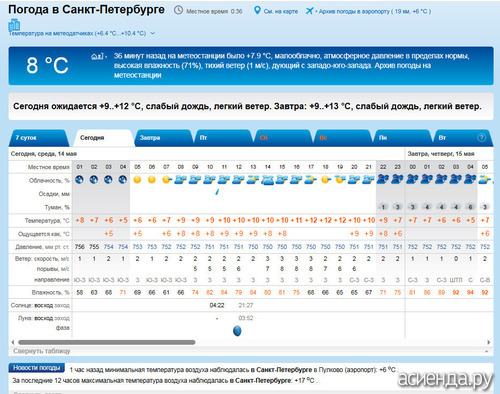Expand the sensor temperature dropdown arrow
500x394 pixels.
click(x=153, y=33)
